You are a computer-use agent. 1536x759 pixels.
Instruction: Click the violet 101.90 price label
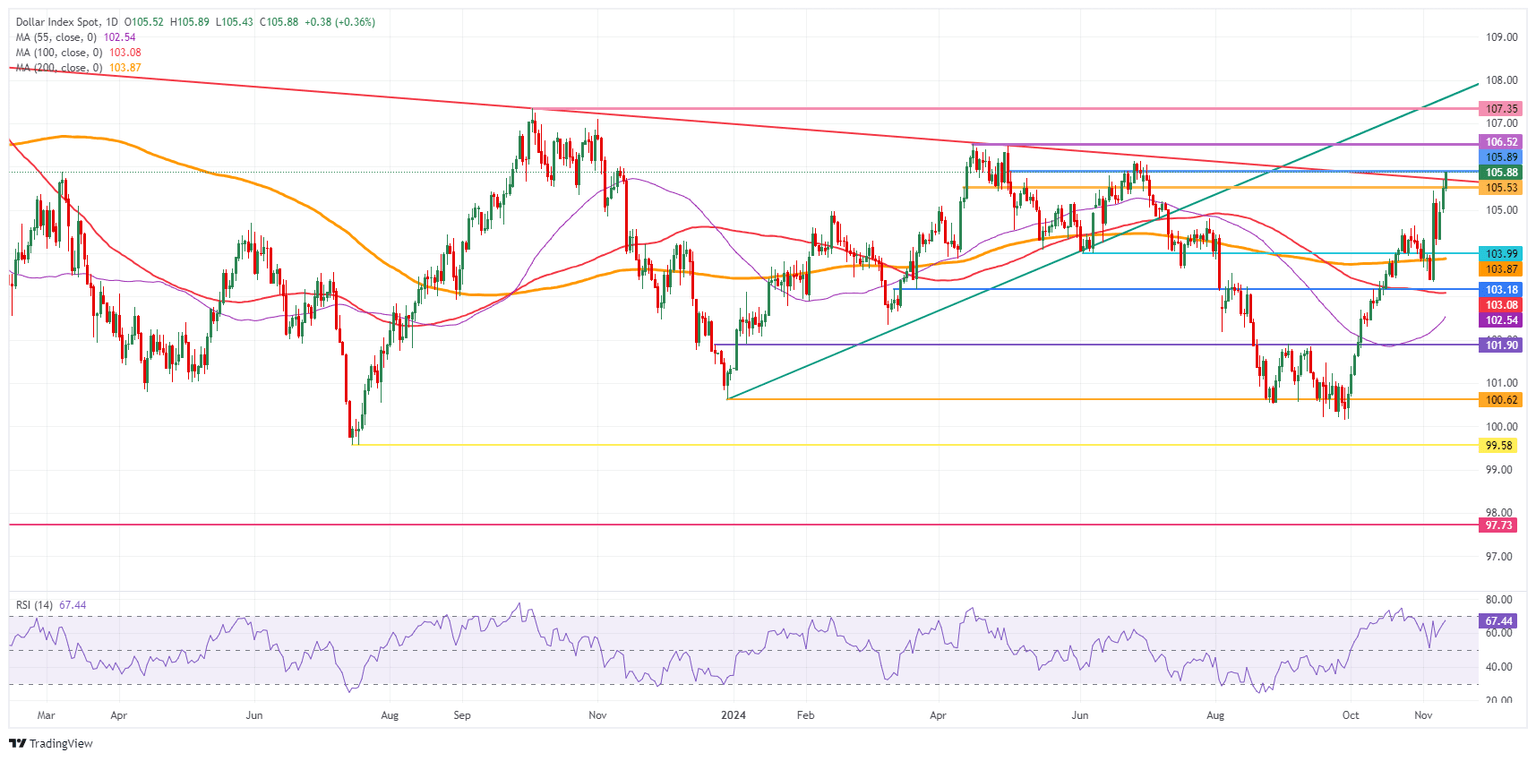click(1499, 343)
